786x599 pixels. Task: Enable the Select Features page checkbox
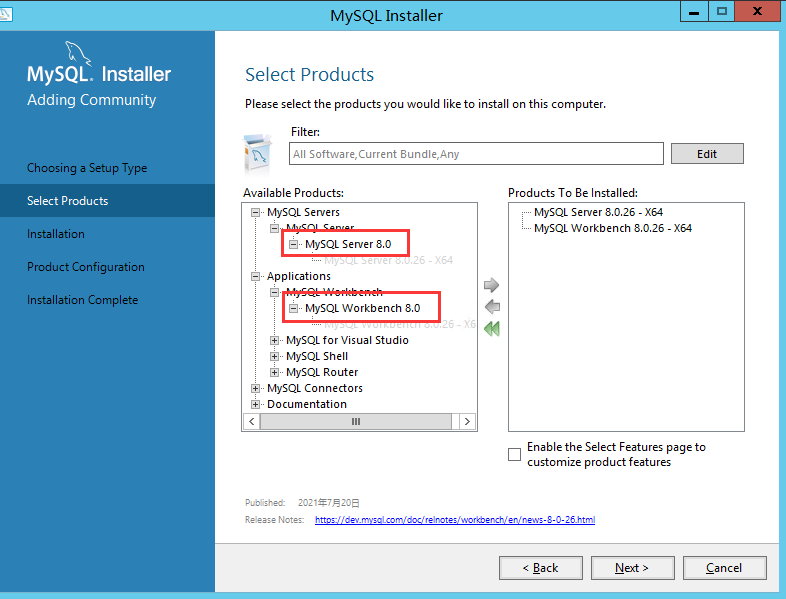pyautogui.click(x=514, y=454)
